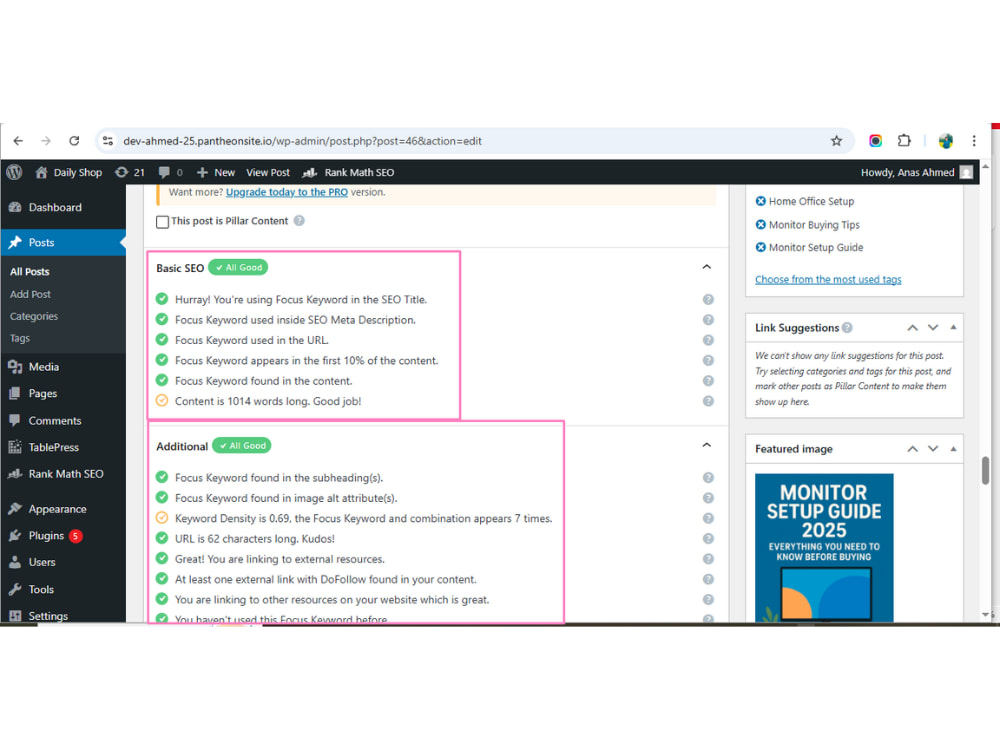Image resolution: width=1000 pixels, height=750 pixels.
Task: Open help for Focus Keyword found in content
Action: pos(708,381)
